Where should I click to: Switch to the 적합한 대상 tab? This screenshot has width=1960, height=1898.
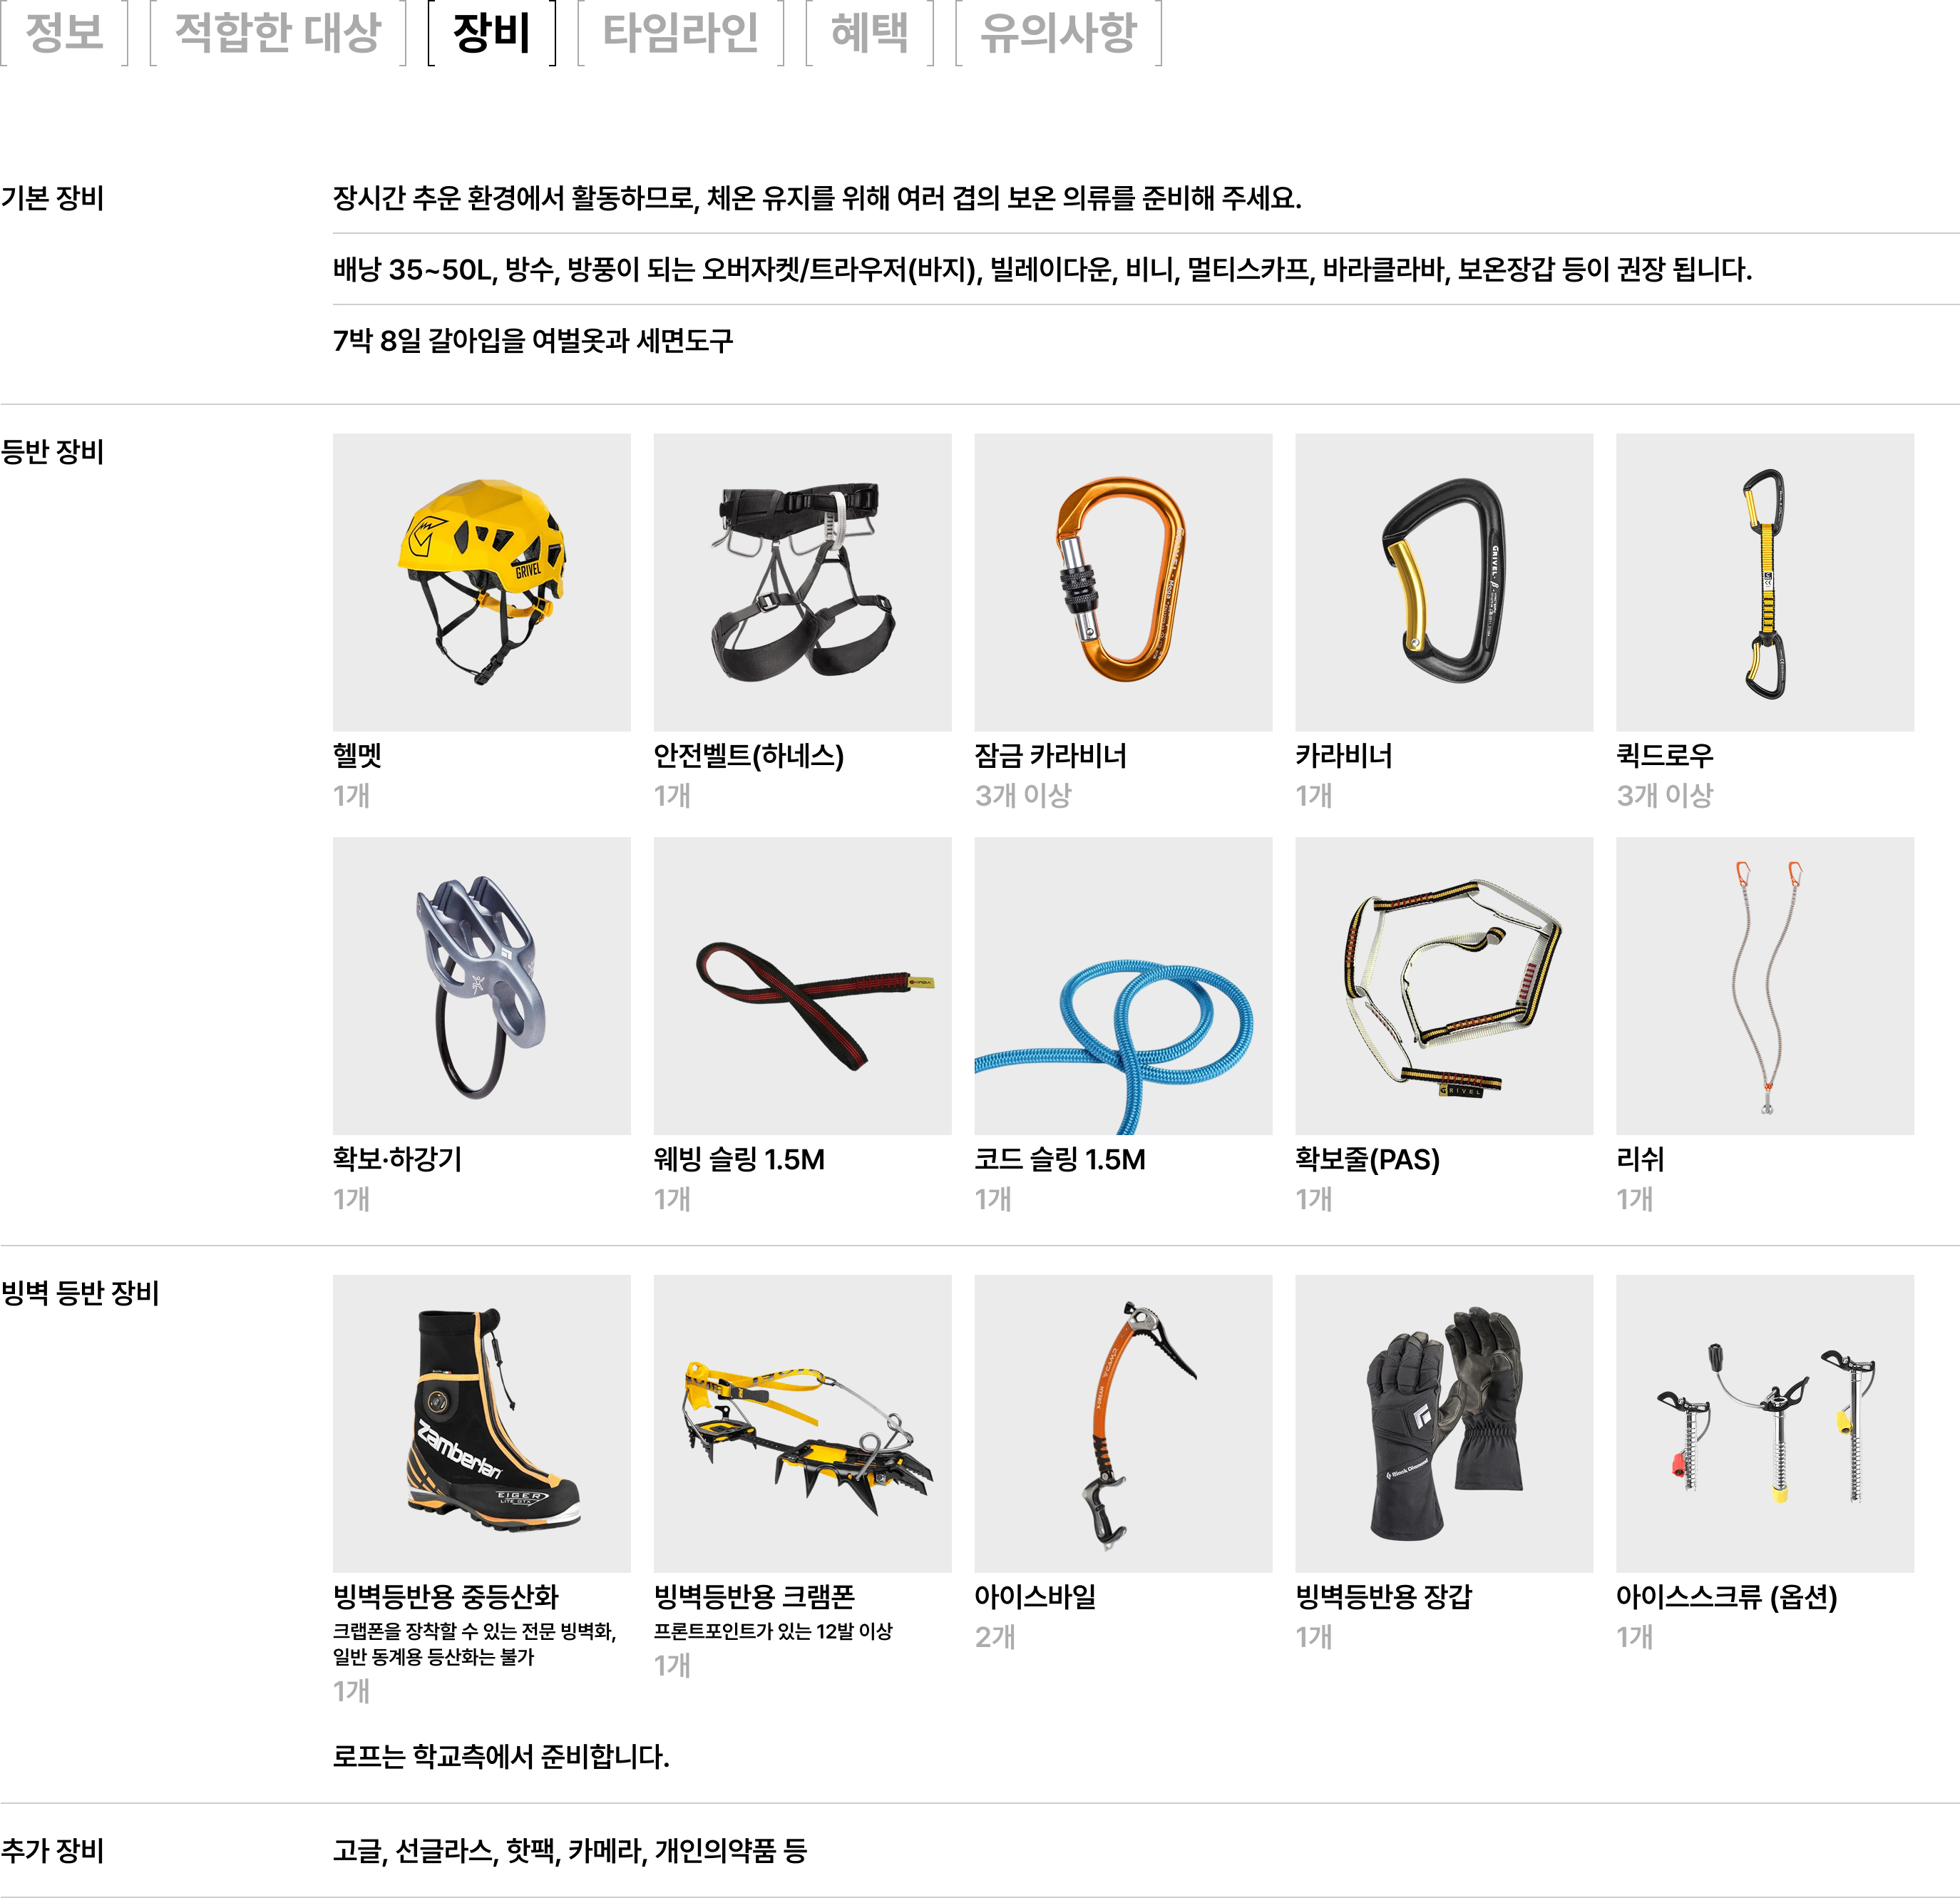point(278,33)
